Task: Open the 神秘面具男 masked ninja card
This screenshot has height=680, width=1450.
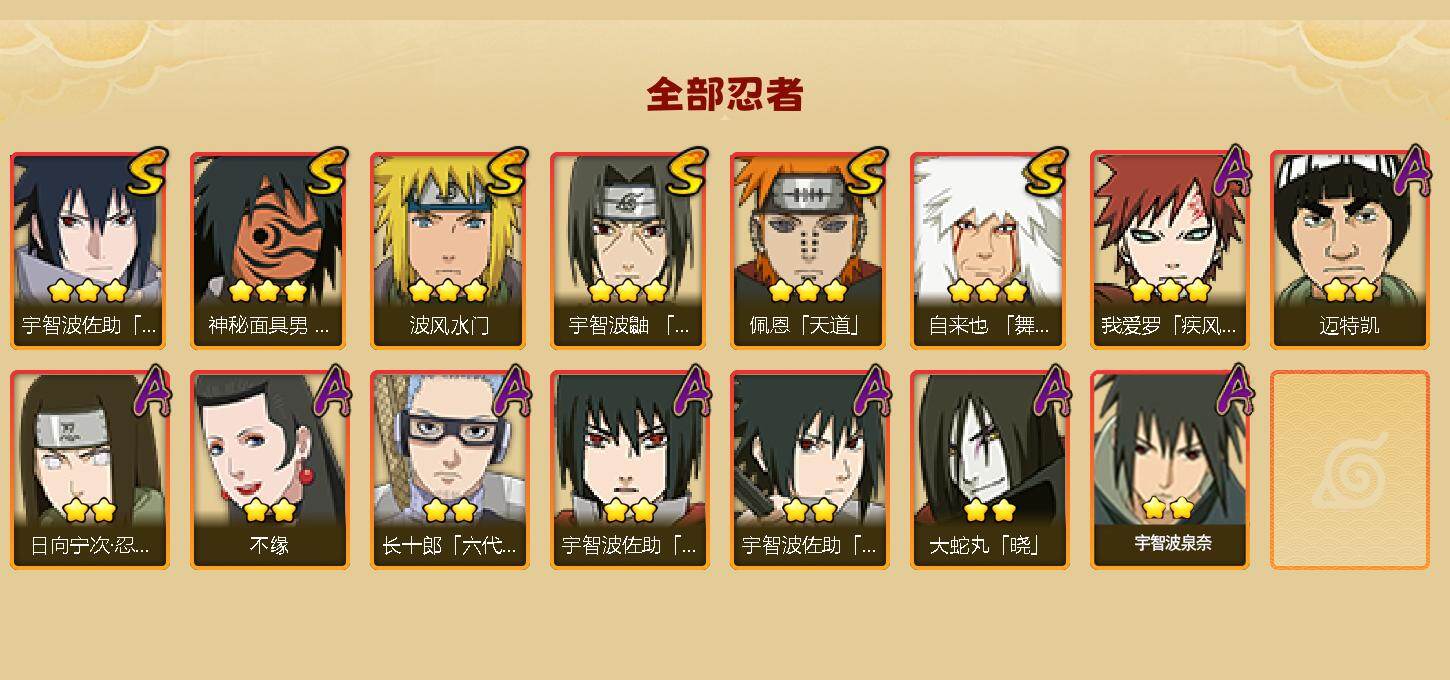Action: 270,250
